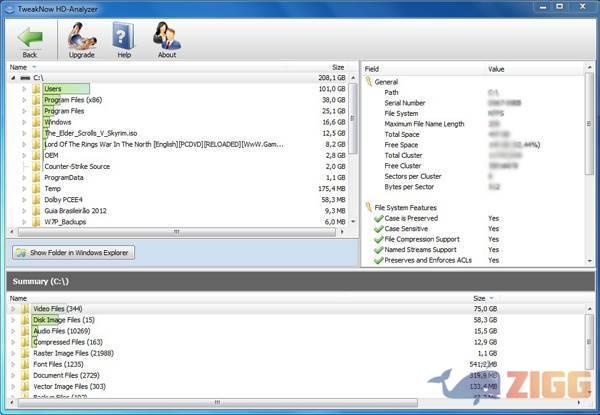Expand the Program Files folder node
The height and width of the screenshot is (415, 600).
(x=24, y=111)
